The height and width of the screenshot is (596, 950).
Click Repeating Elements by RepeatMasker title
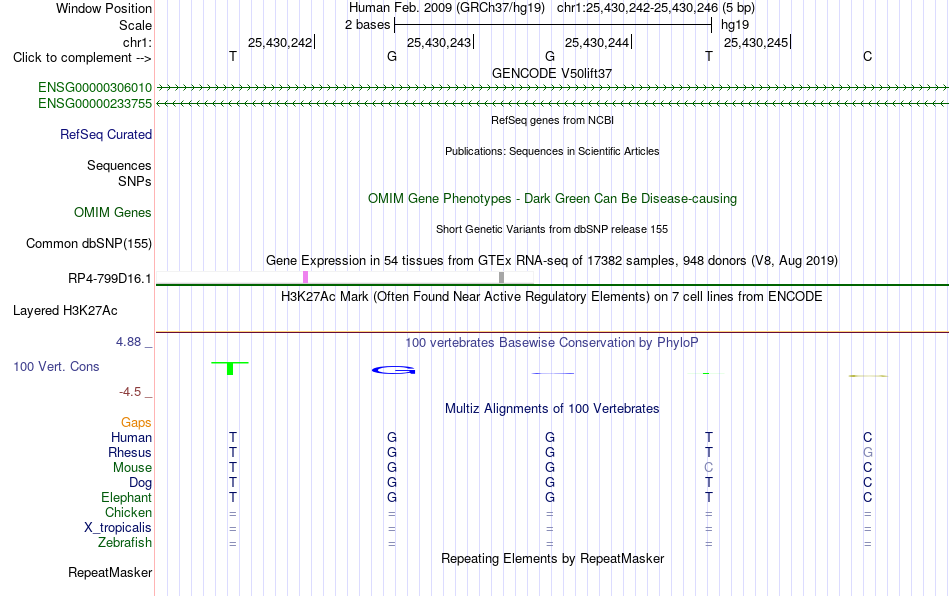click(553, 558)
